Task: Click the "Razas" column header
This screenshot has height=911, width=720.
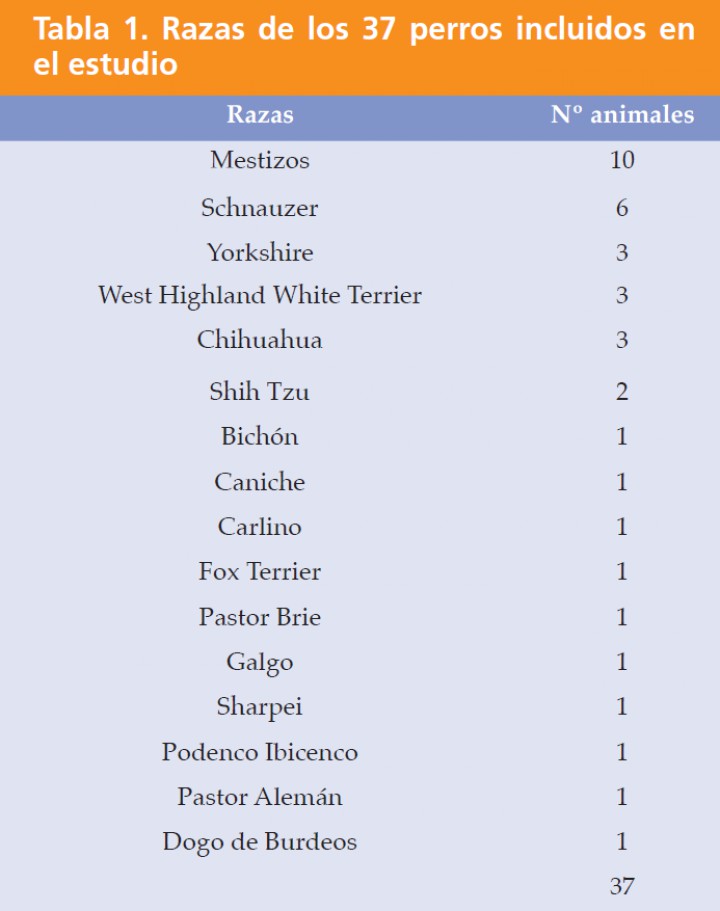Action: tap(260, 115)
